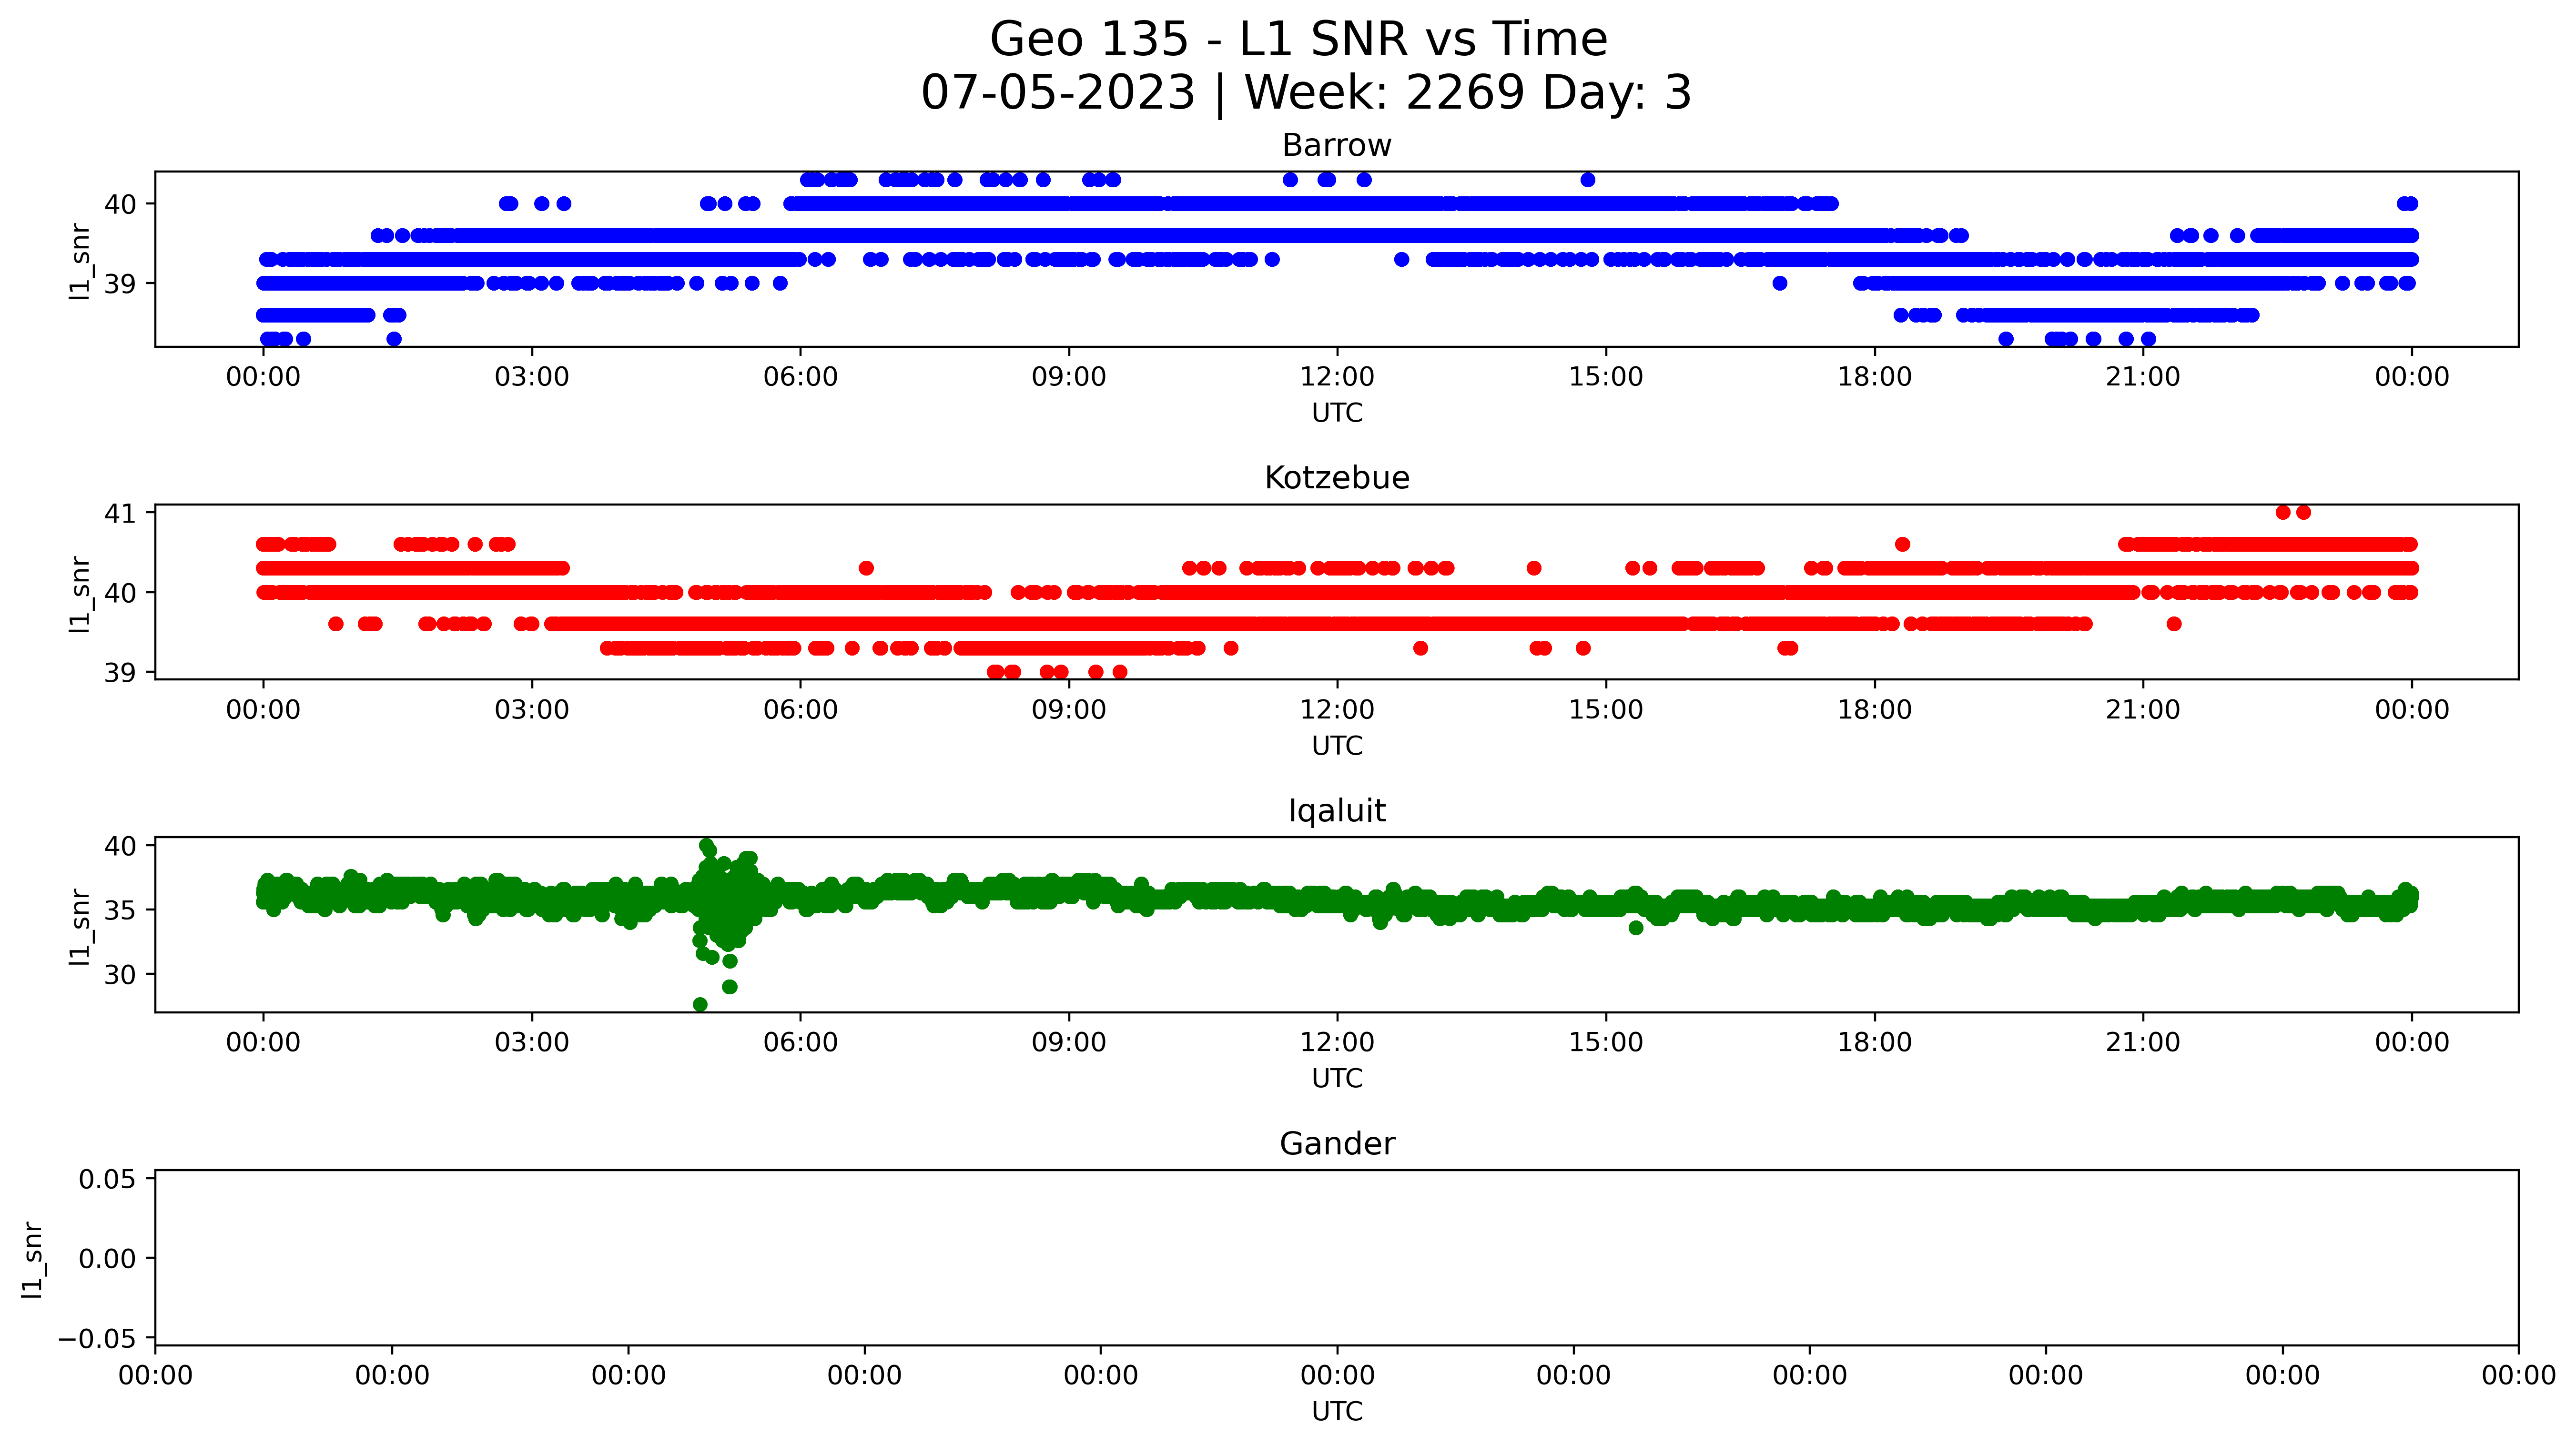Click the y-axis tick 0.00 on Gander plot
2576x1445 pixels.
click(107, 1259)
